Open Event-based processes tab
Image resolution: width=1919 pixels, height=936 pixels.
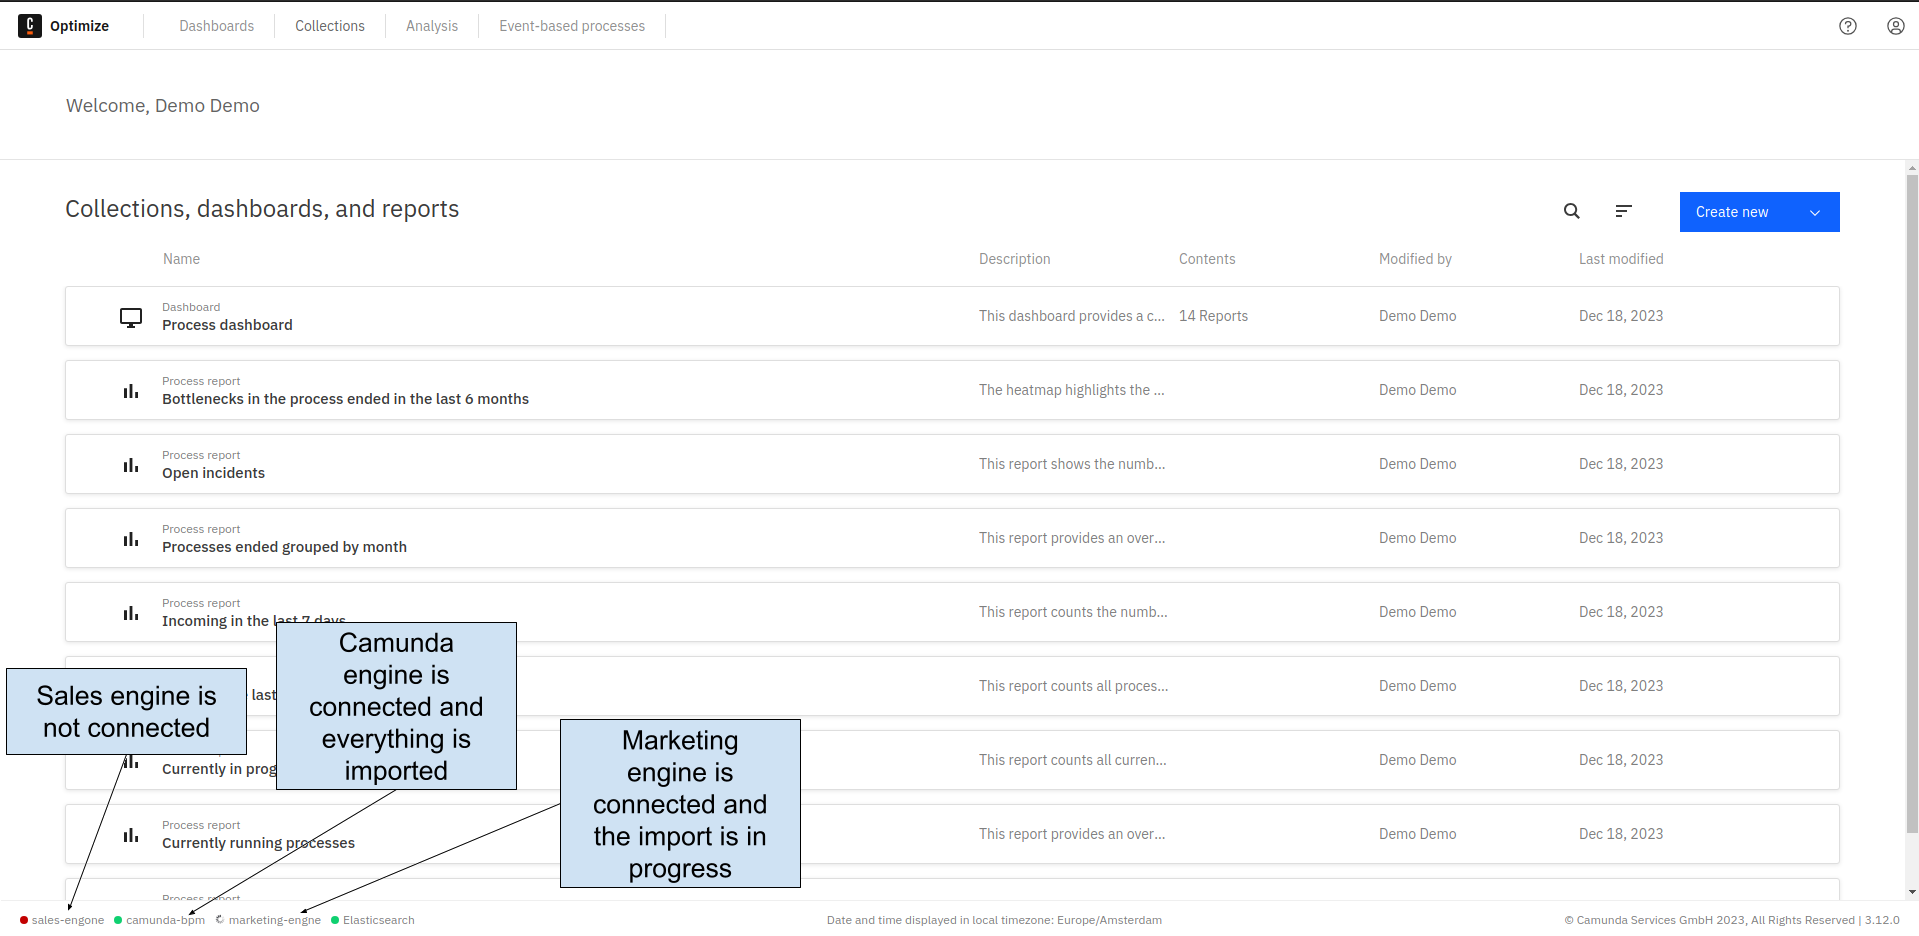[571, 26]
